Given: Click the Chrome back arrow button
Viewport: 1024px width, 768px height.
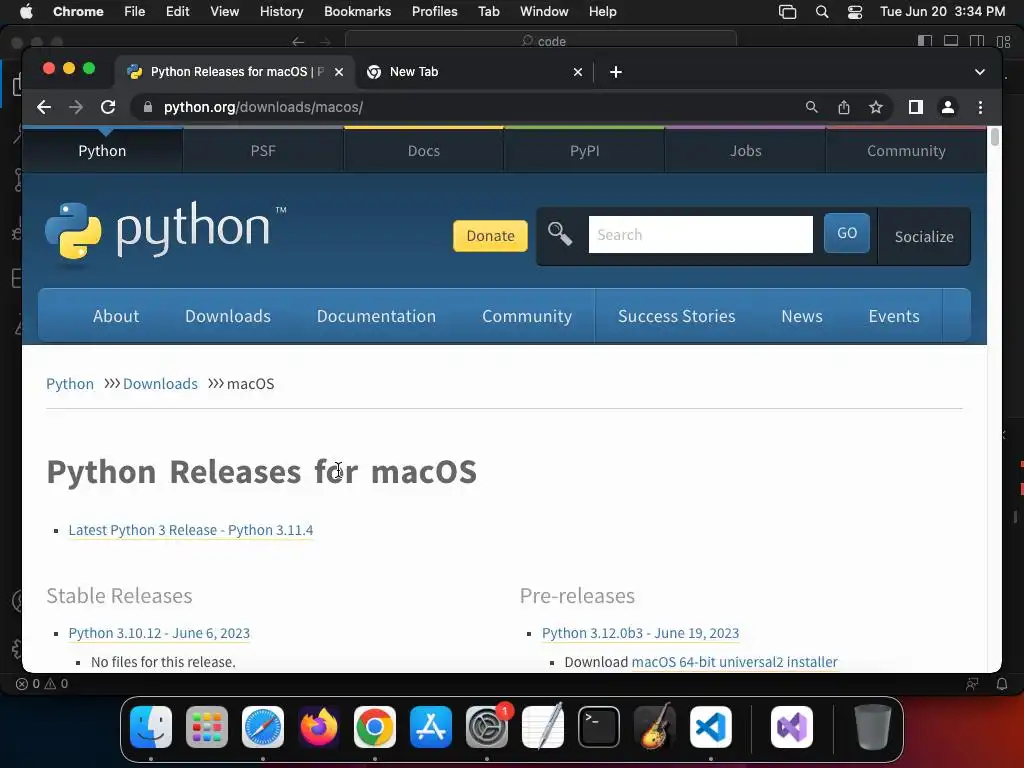Looking at the screenshot, I should pos(44,107).
